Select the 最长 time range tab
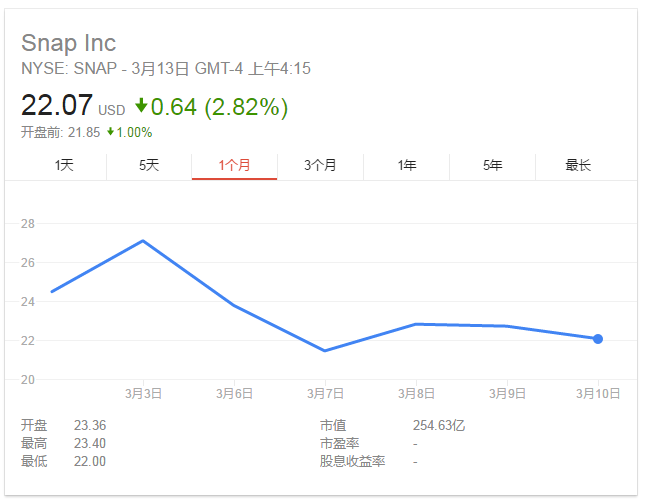 coord(578,165)
